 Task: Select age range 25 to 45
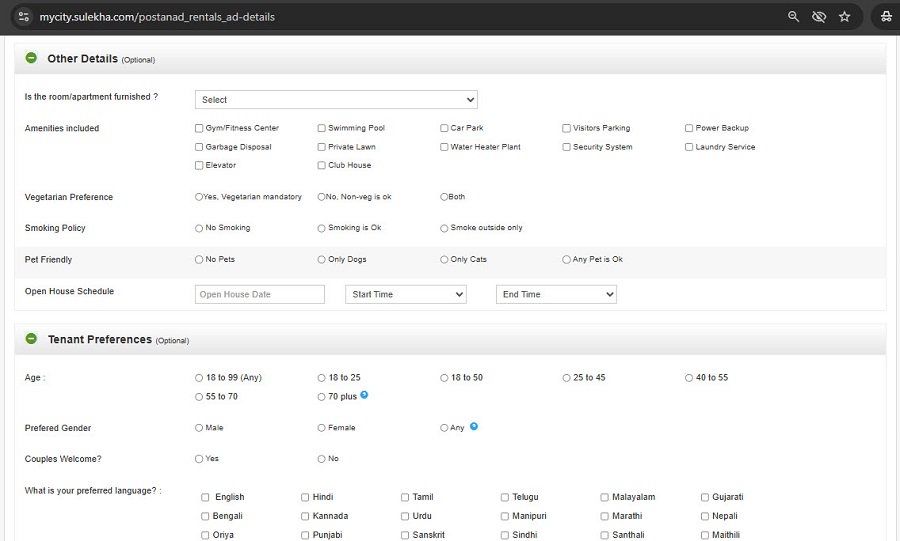(567, 378)
